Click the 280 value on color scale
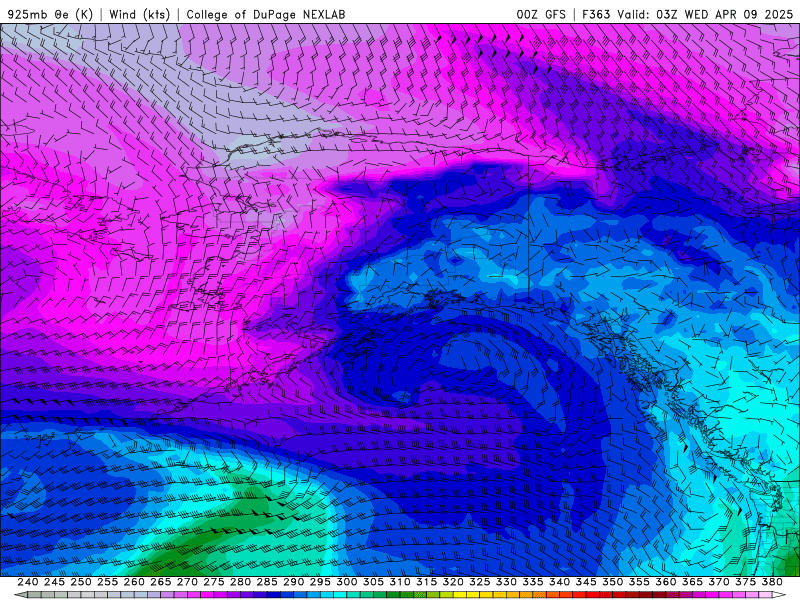Image resolution: width=800 pixels, height=600 pixels. tap(240, 582)
